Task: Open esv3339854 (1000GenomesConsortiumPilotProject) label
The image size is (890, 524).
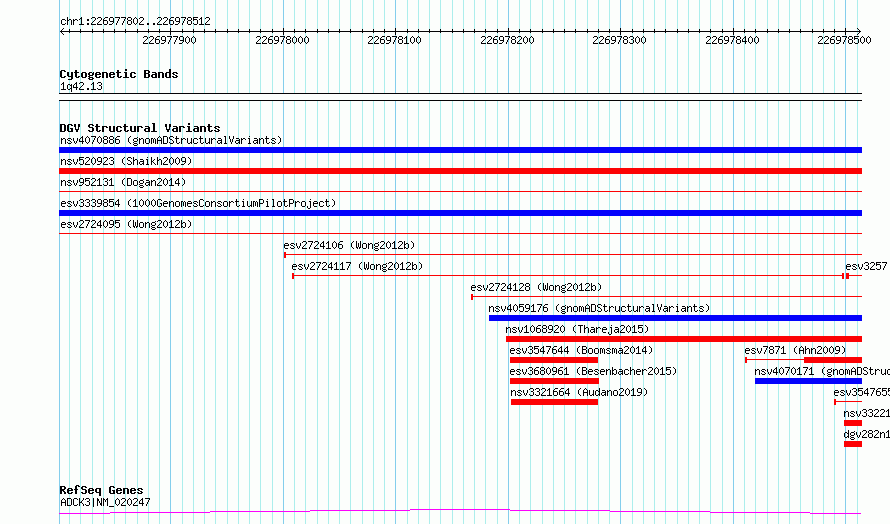Action: click(x=198, y=203)
